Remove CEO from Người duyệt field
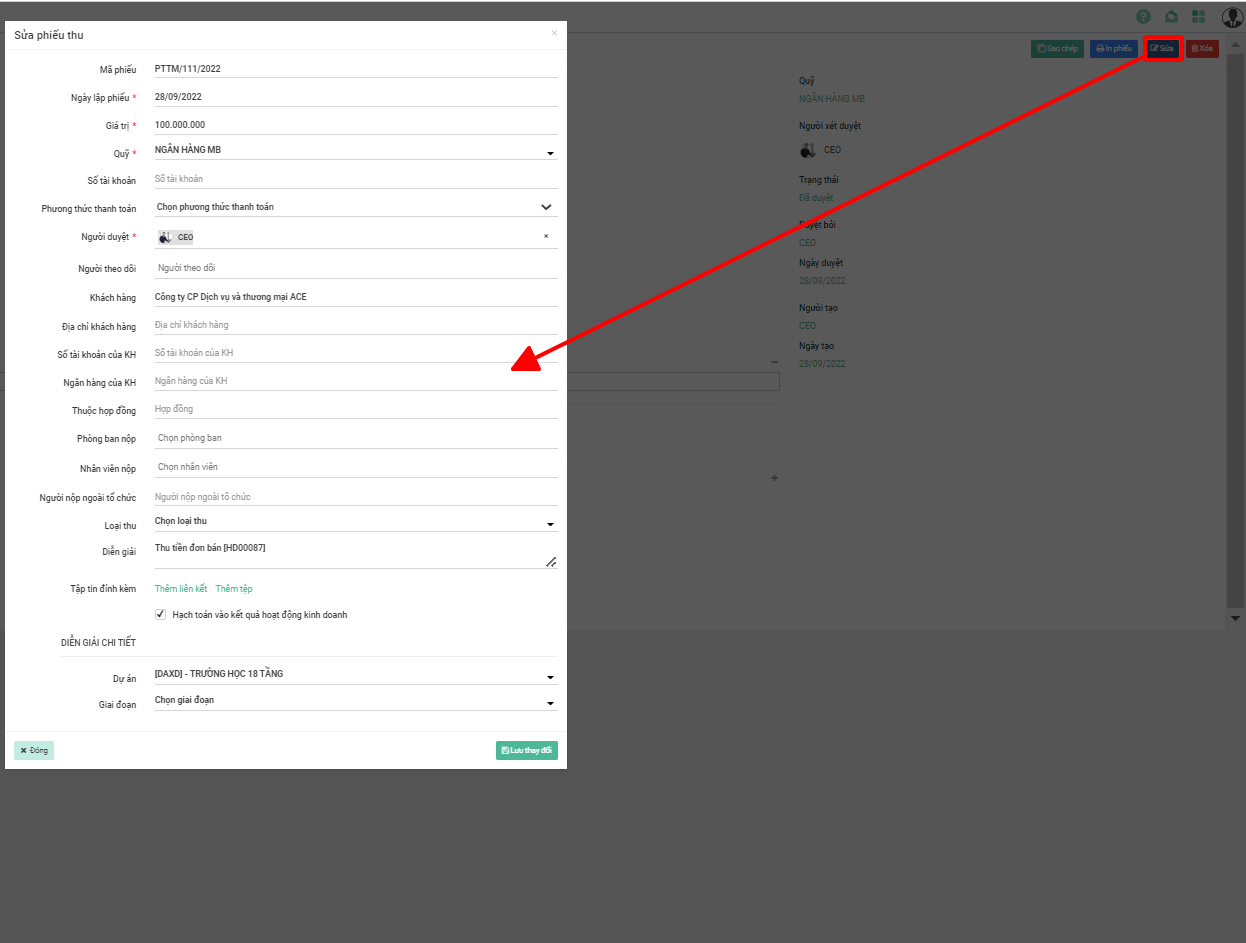This screenshot has width=1246, height=943. [x=546, y=237]
